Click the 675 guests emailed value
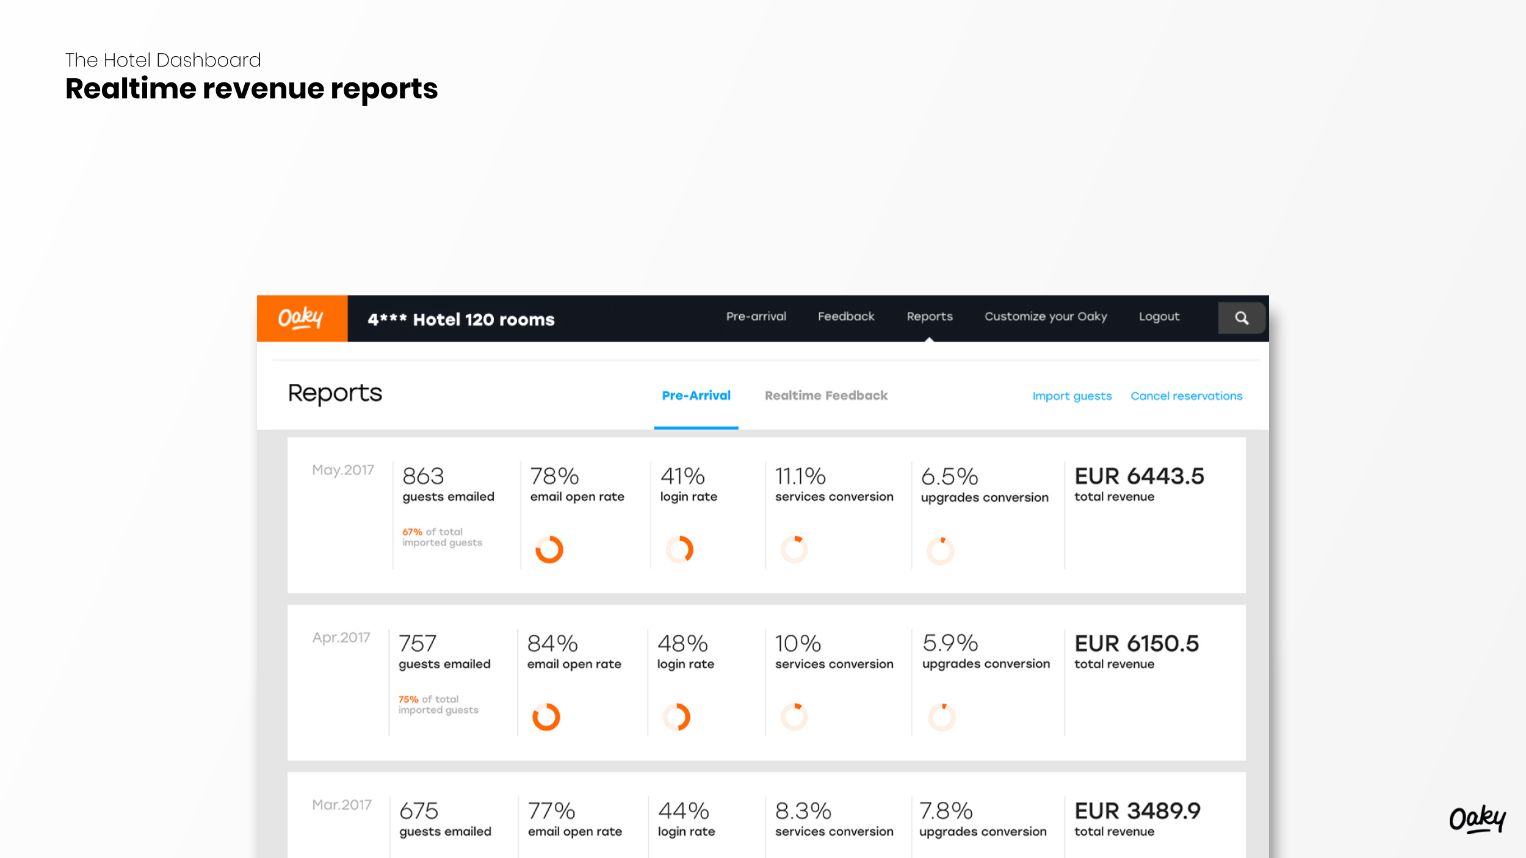The width and height of the screenshot is (1526, 858). pos(419,811)
